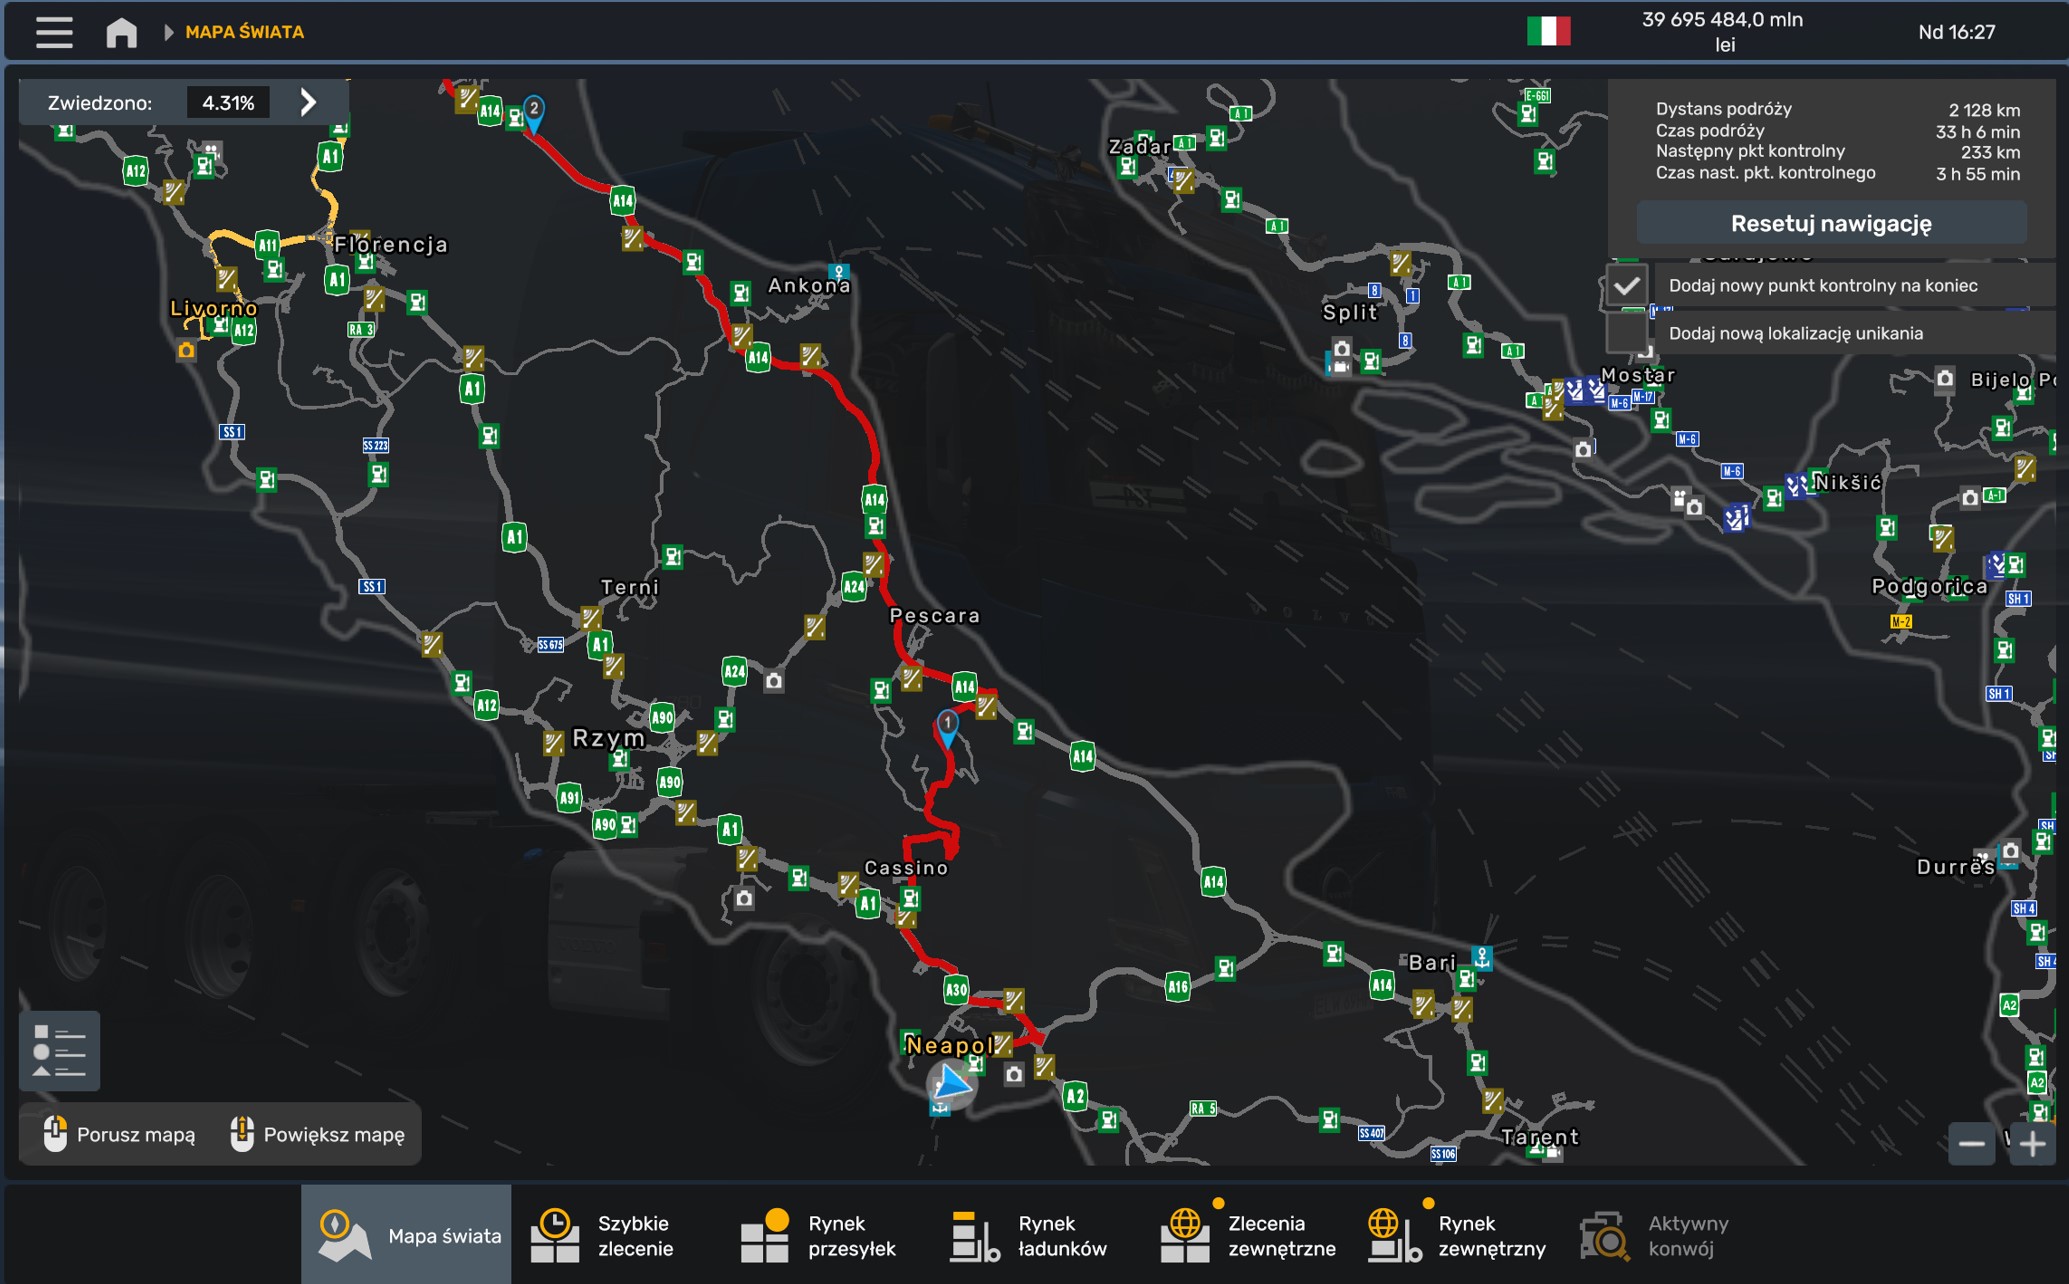This screenshot has width=2069, height=1284.
Task: Click the Terni city label
Action: pyautogui.click(x=630, y=587)
